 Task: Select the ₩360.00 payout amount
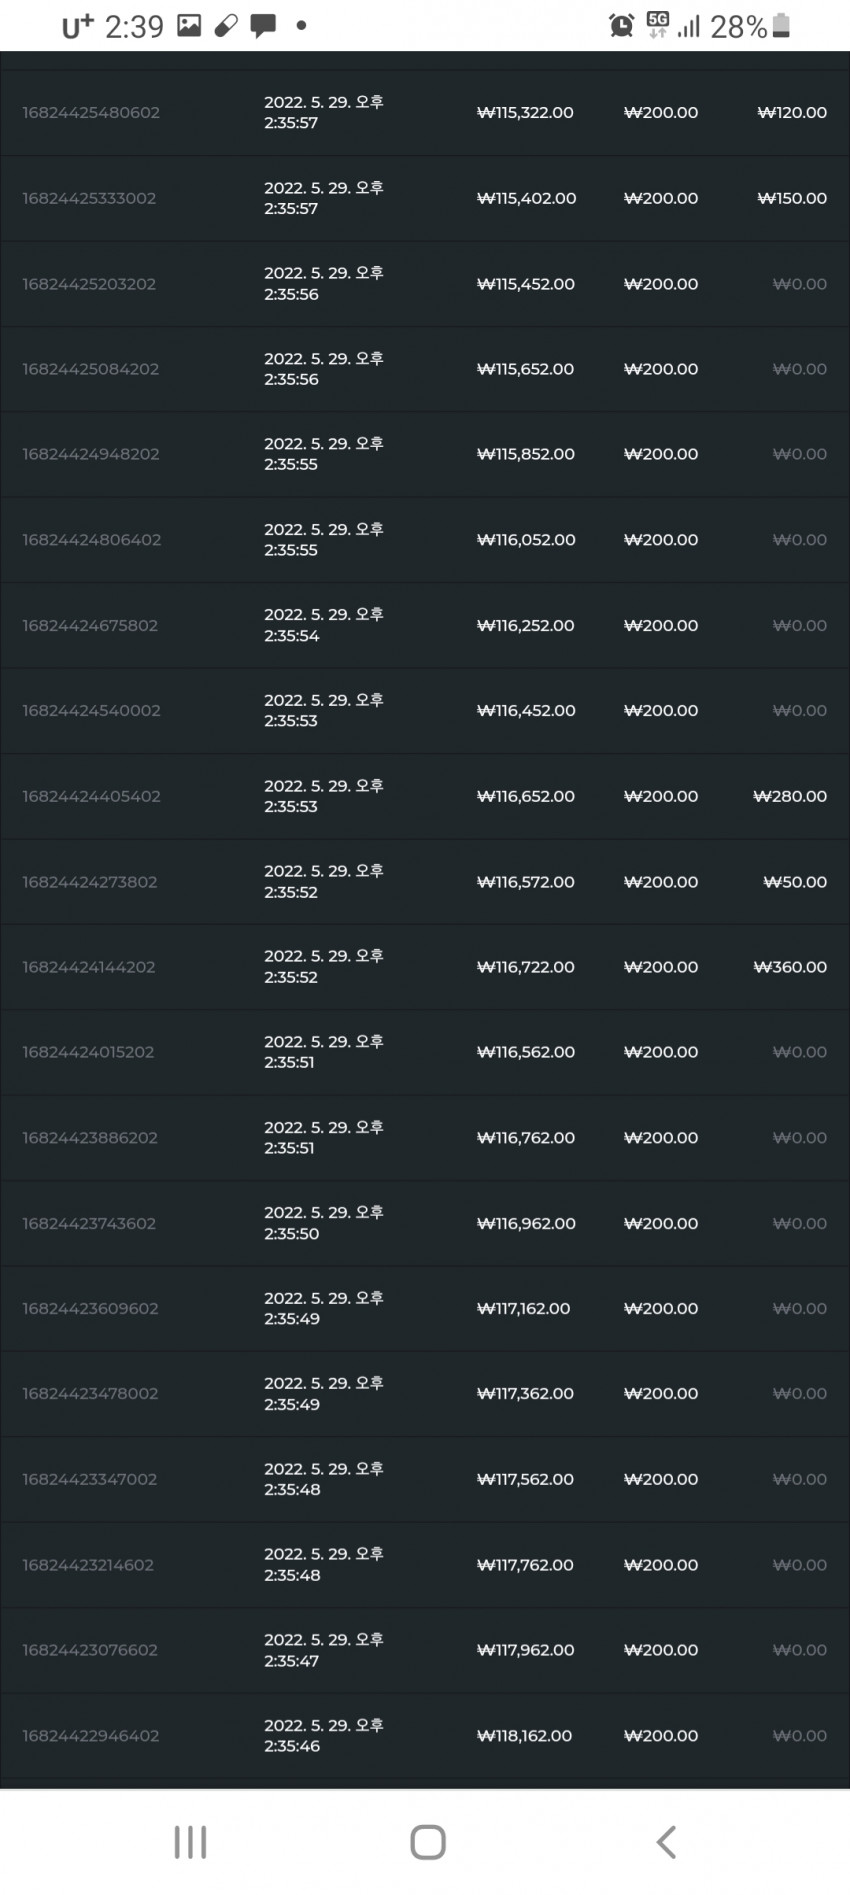click(790, 967)
